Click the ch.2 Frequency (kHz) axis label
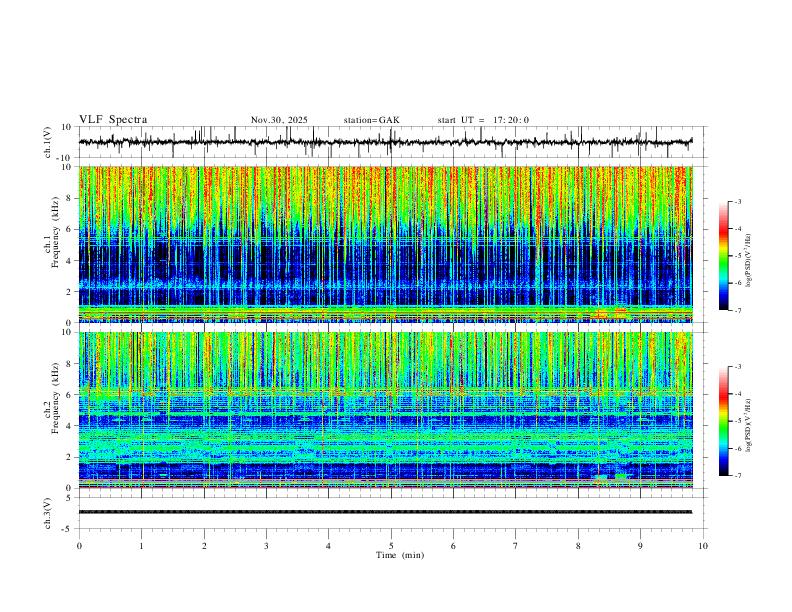The image size is (792, 612). [x=52, y=410]
